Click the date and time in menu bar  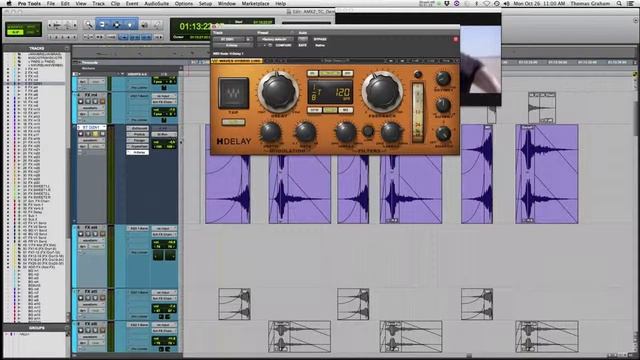[x=539, y=3]
